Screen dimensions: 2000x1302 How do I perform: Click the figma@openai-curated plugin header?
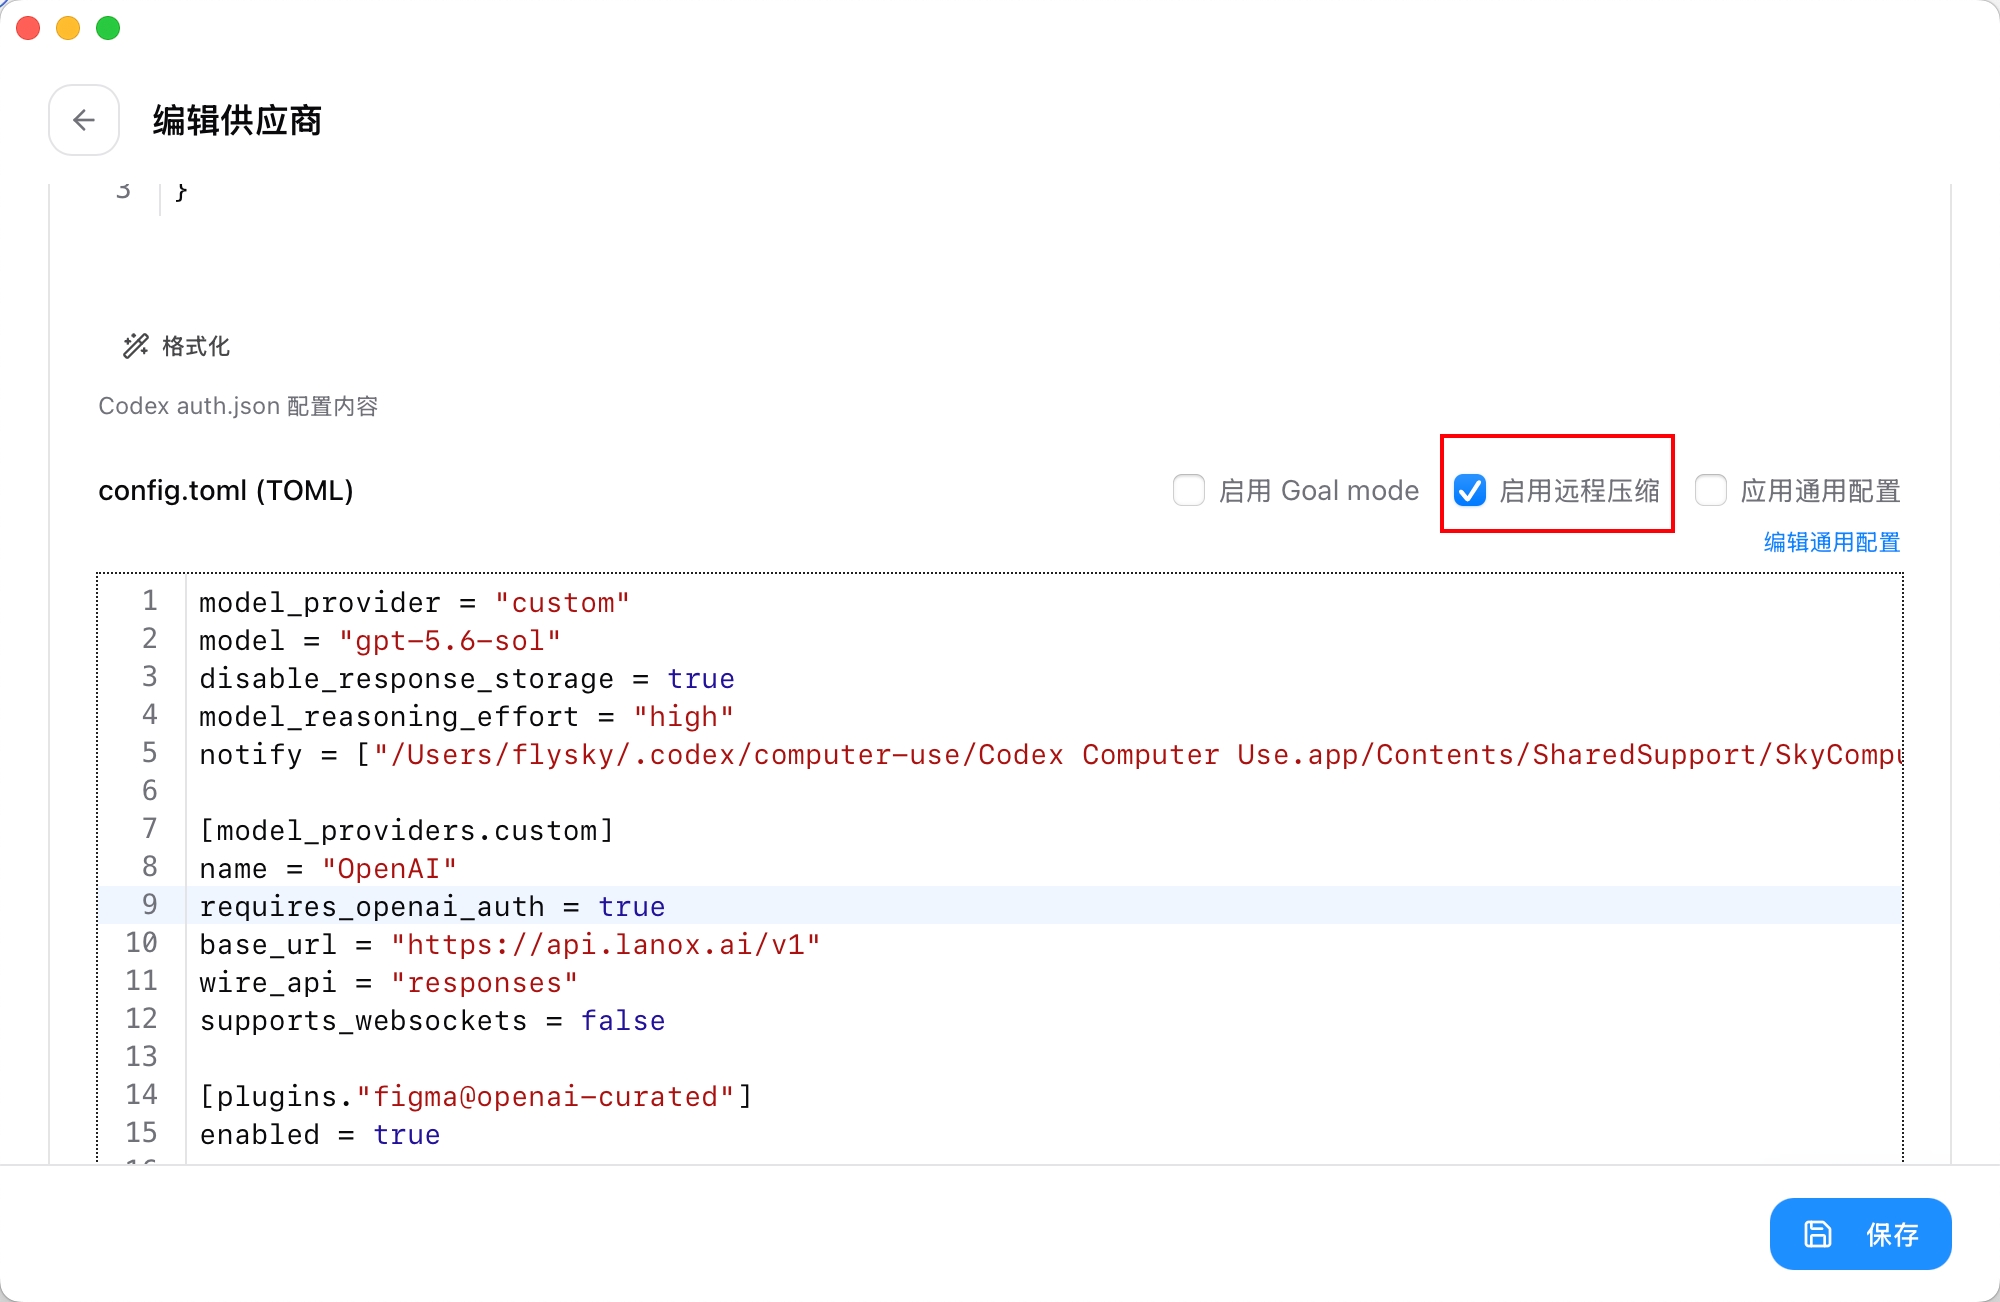pos(476,1097)
